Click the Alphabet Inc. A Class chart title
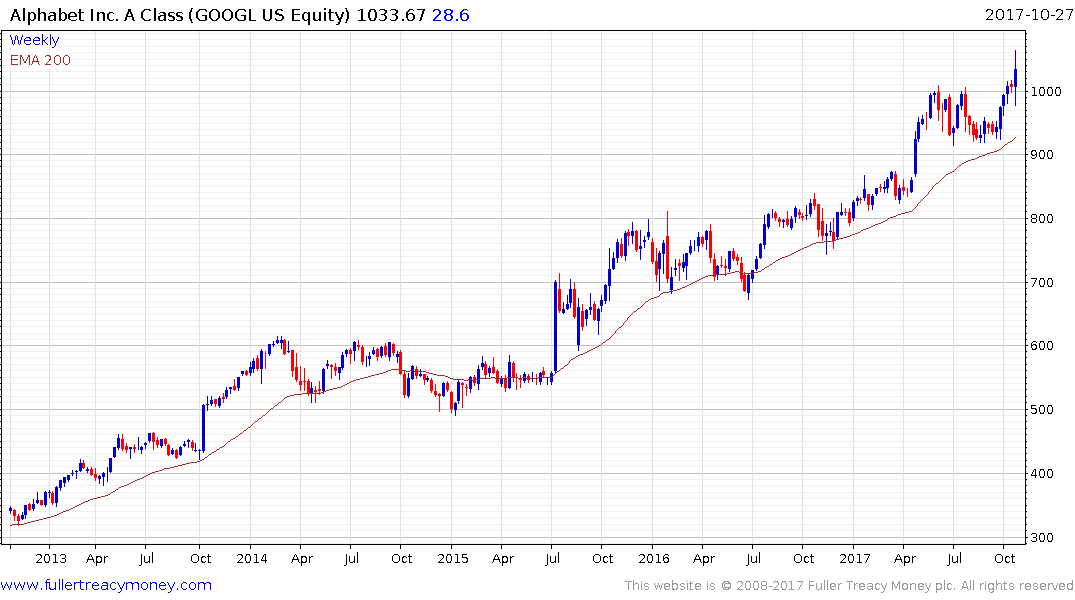Image resolution: width=1075 pixels, height=600 pixels. point(180,15)
